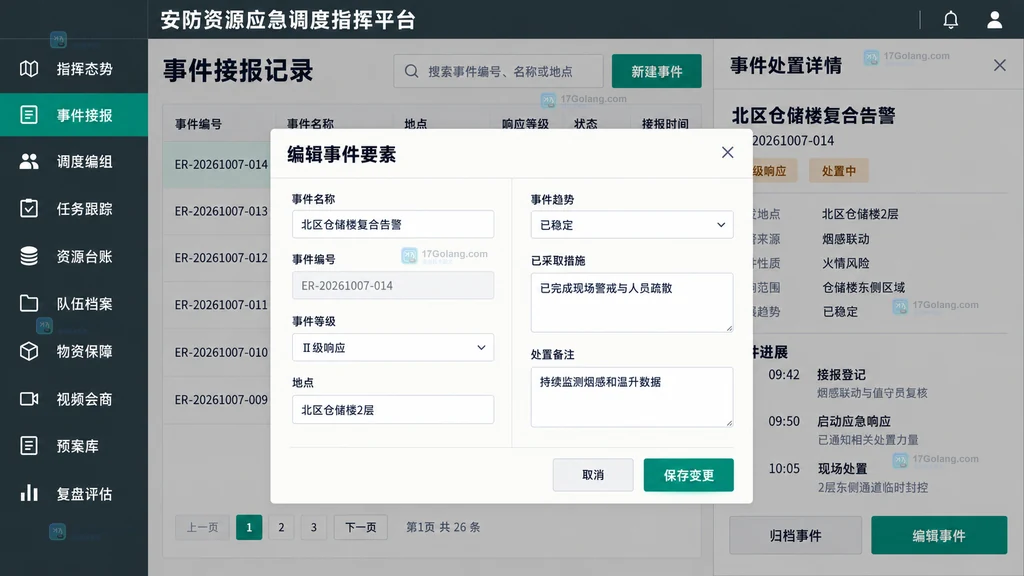
Task: Open the user profile icon
Action: coord(994,20)
